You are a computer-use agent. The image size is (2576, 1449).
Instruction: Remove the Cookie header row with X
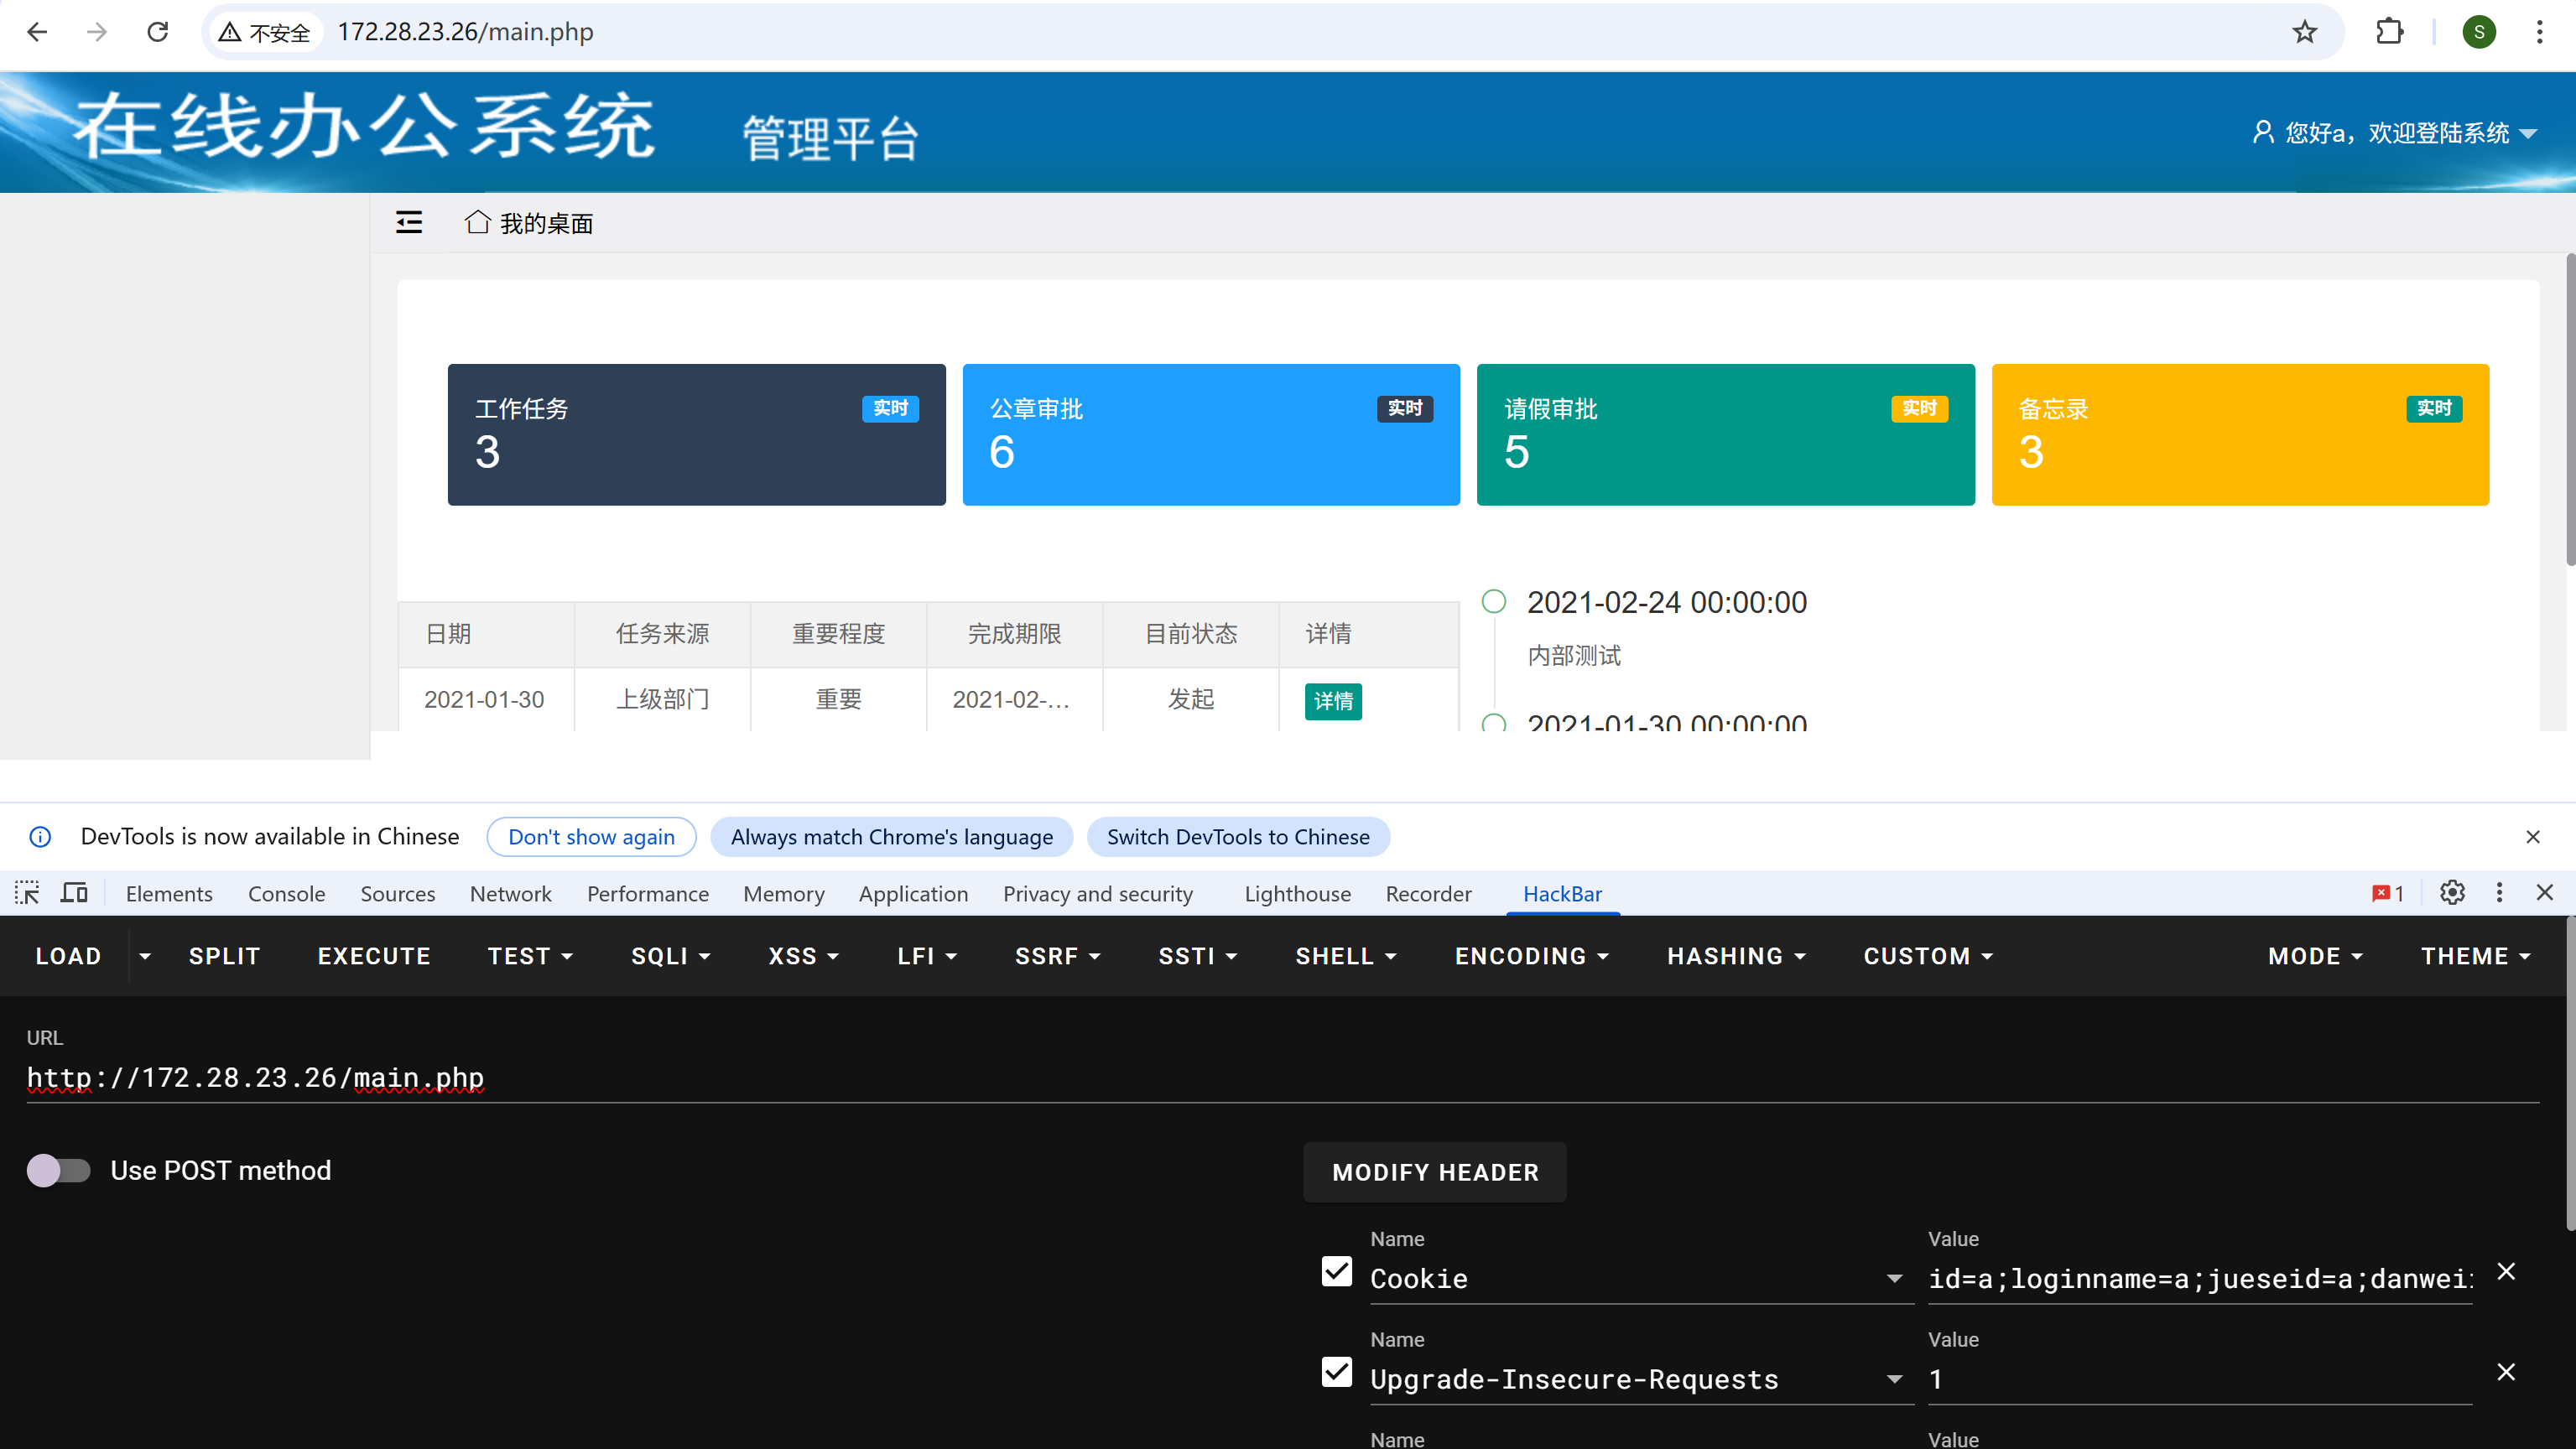point(2506,1272)
